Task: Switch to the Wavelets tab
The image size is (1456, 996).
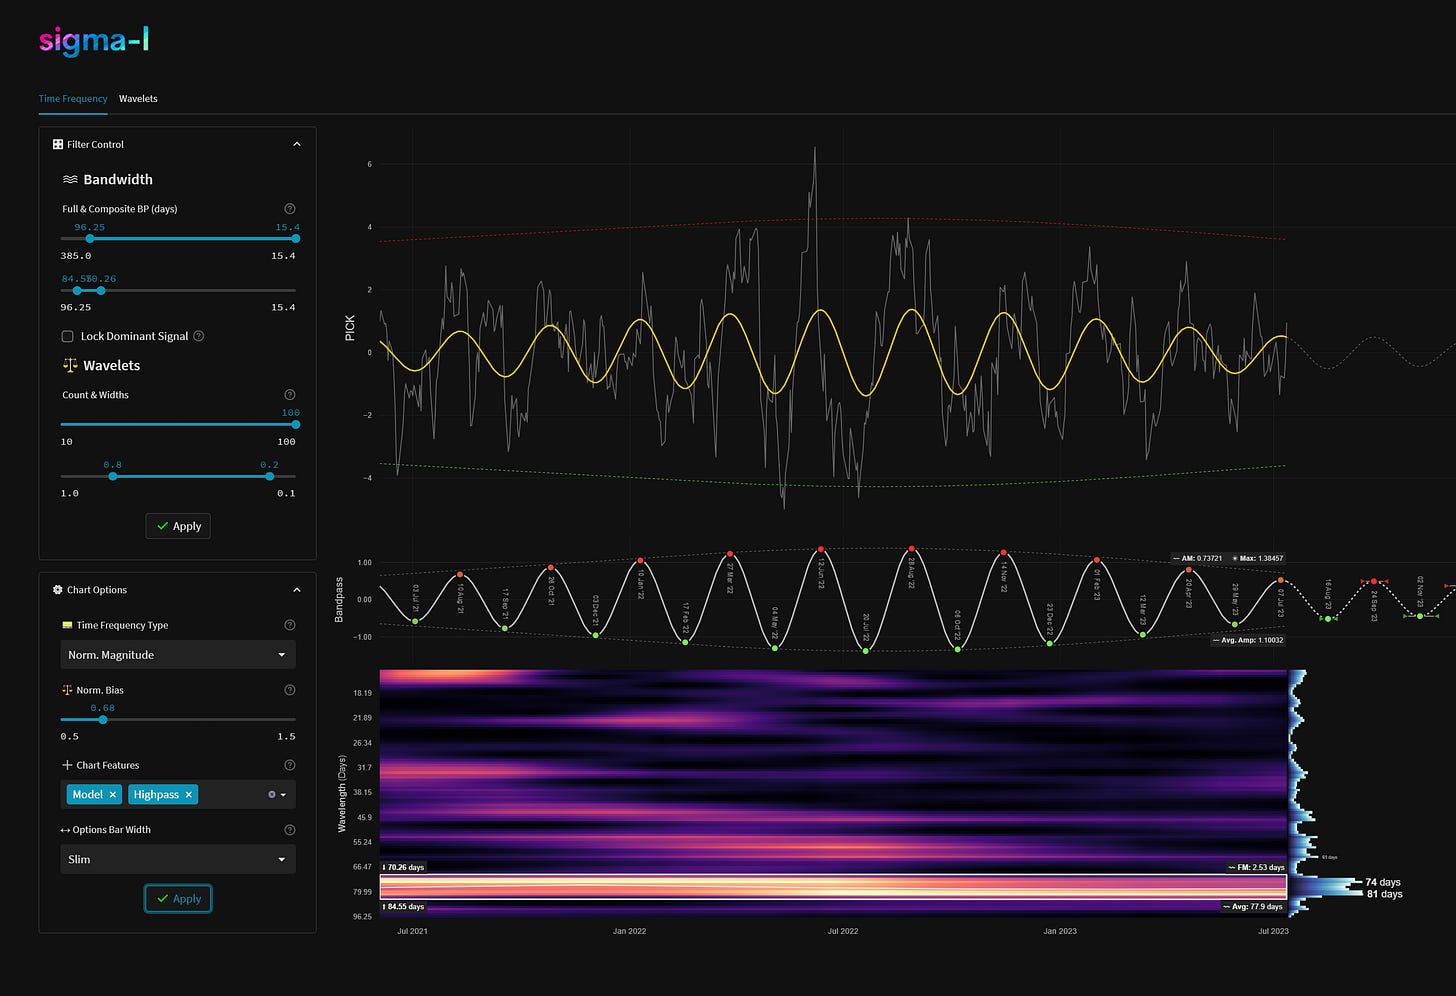Action: click(x=138, y=99)
